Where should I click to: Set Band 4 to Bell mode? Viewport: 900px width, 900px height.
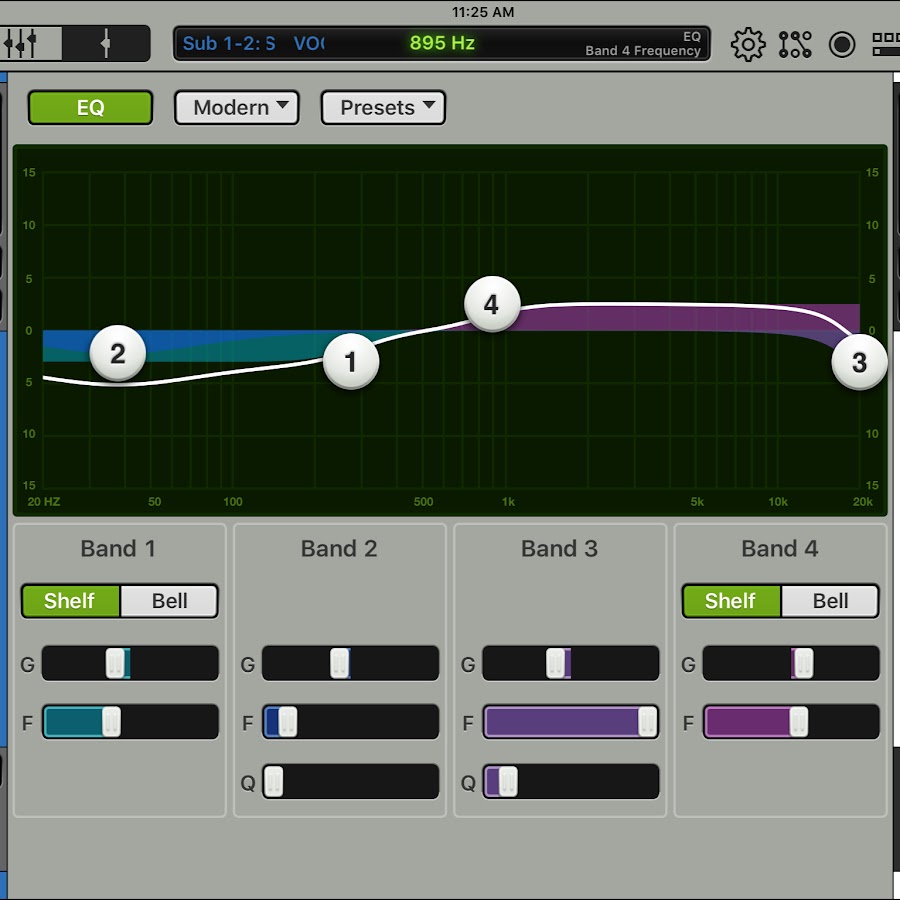click(x=830, y=601)
